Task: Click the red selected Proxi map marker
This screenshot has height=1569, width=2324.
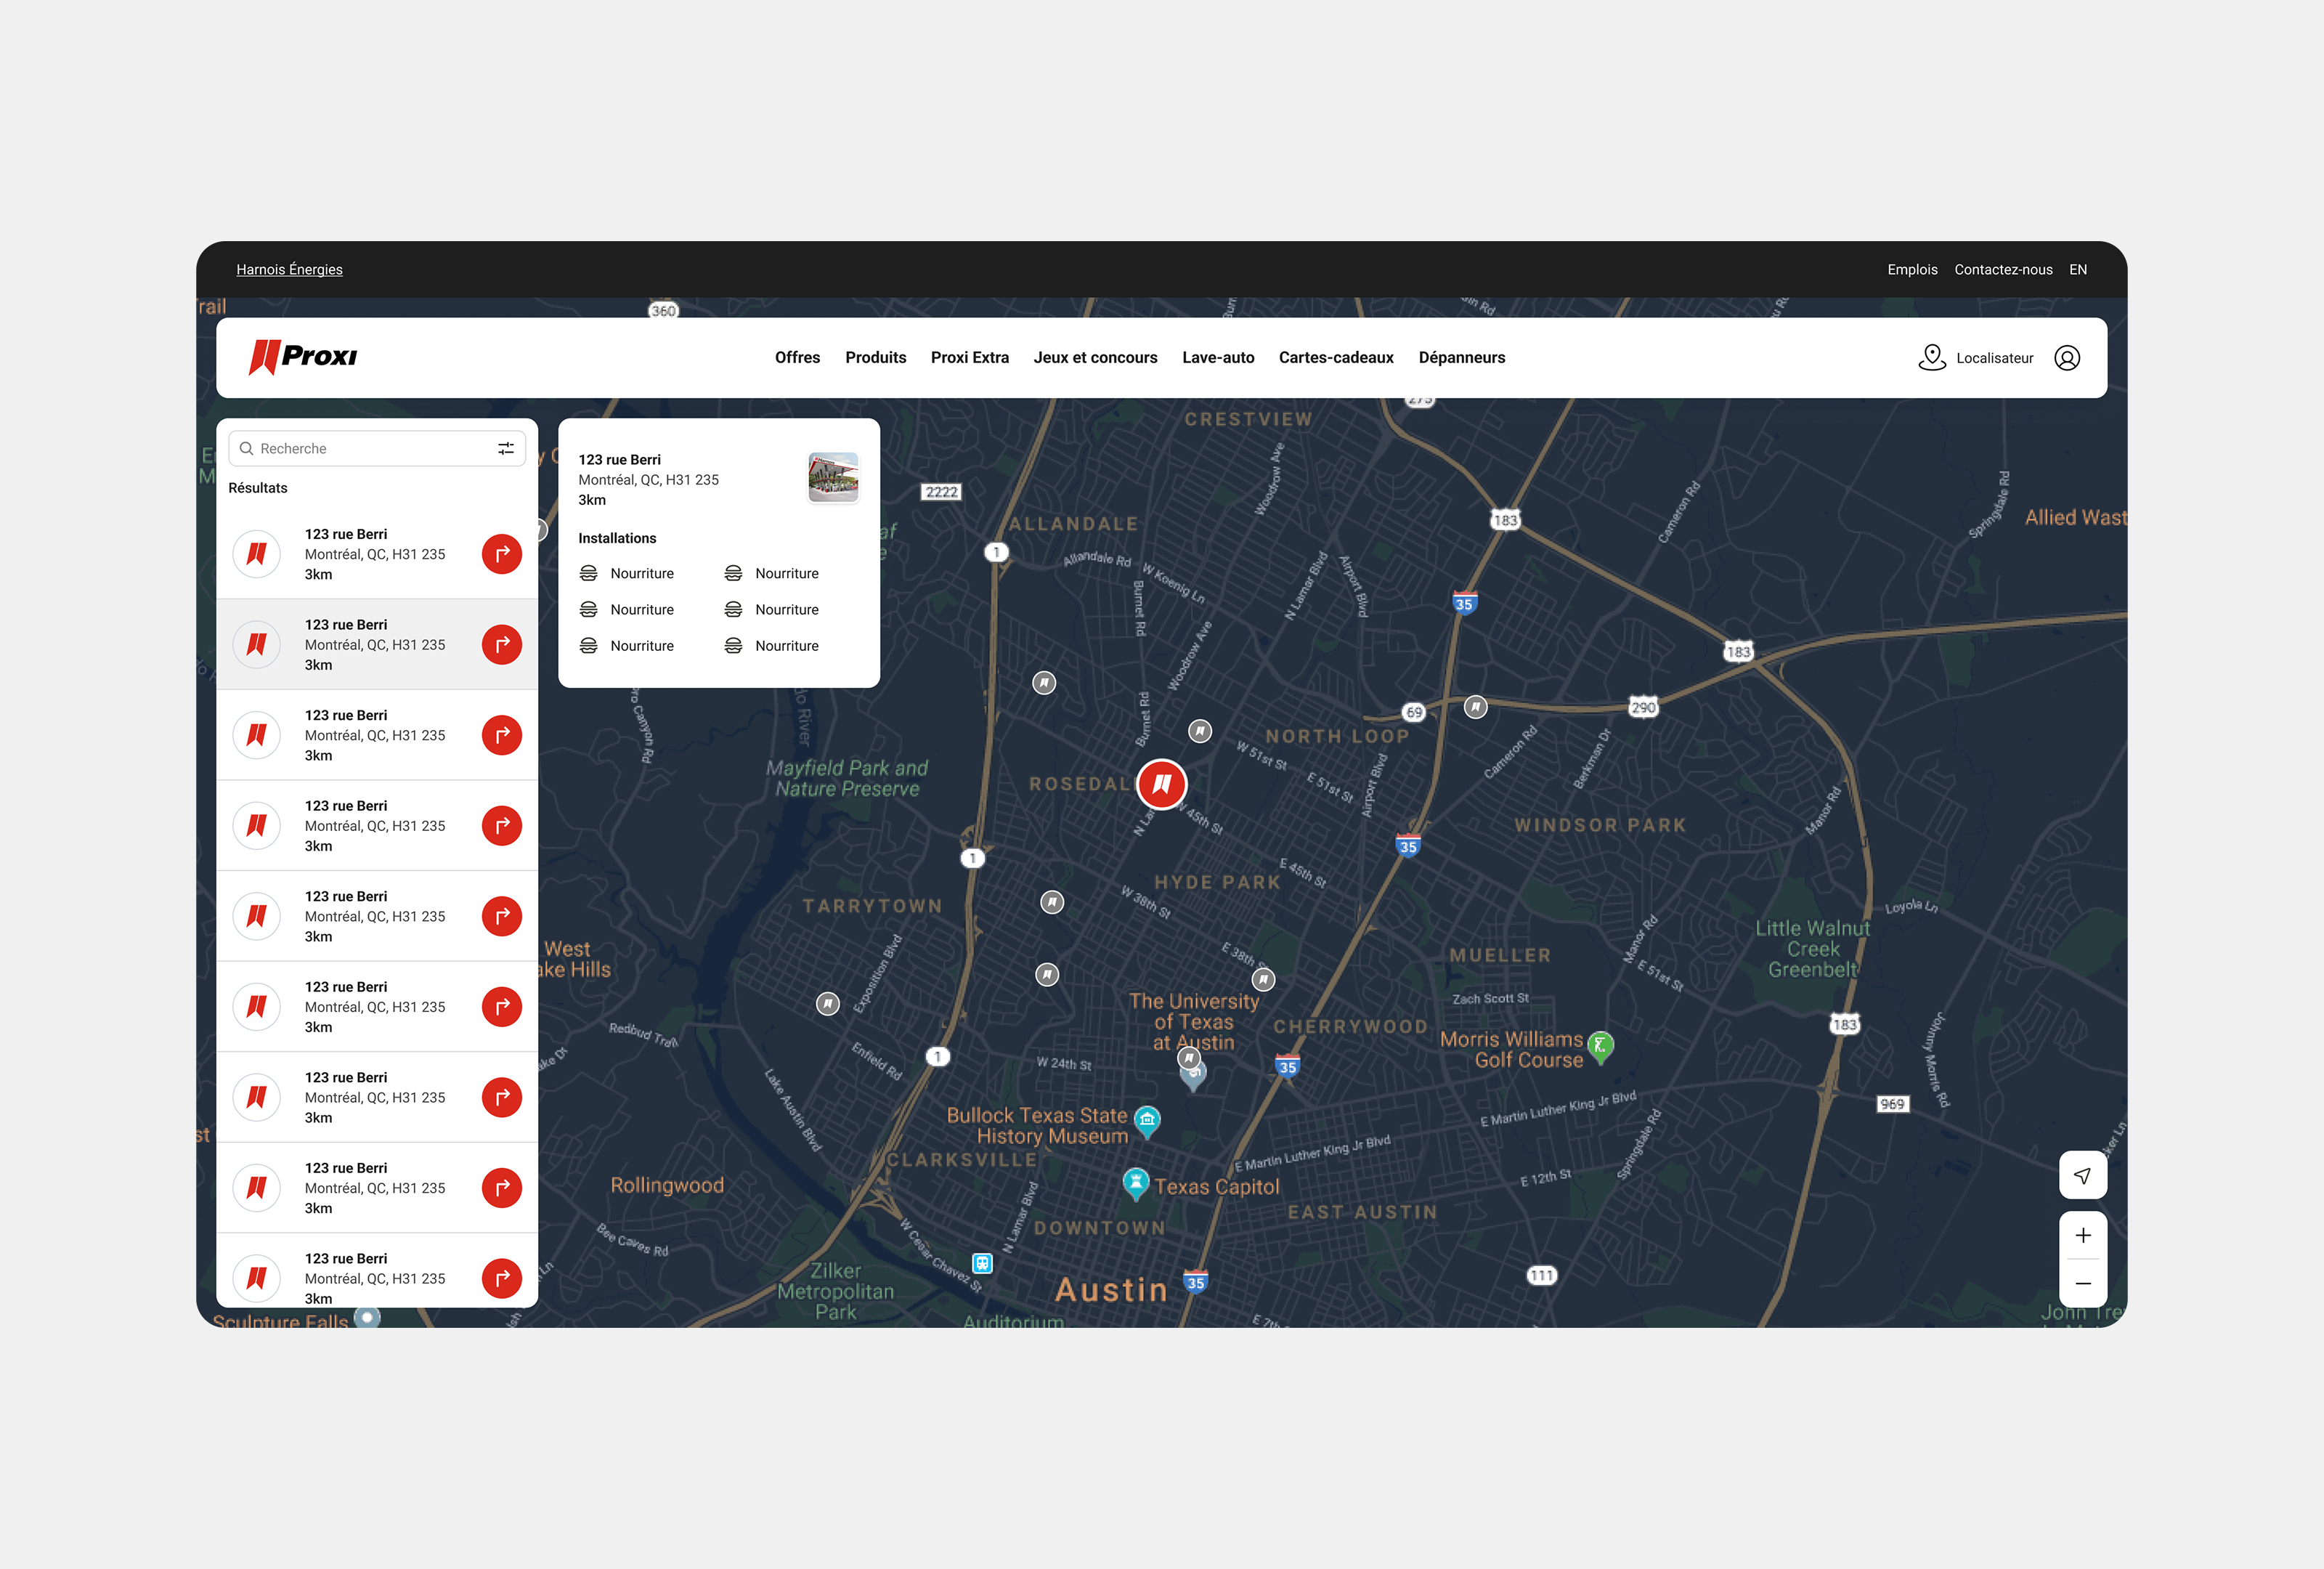Action: pyautogui.click(x=1161, y=784)
